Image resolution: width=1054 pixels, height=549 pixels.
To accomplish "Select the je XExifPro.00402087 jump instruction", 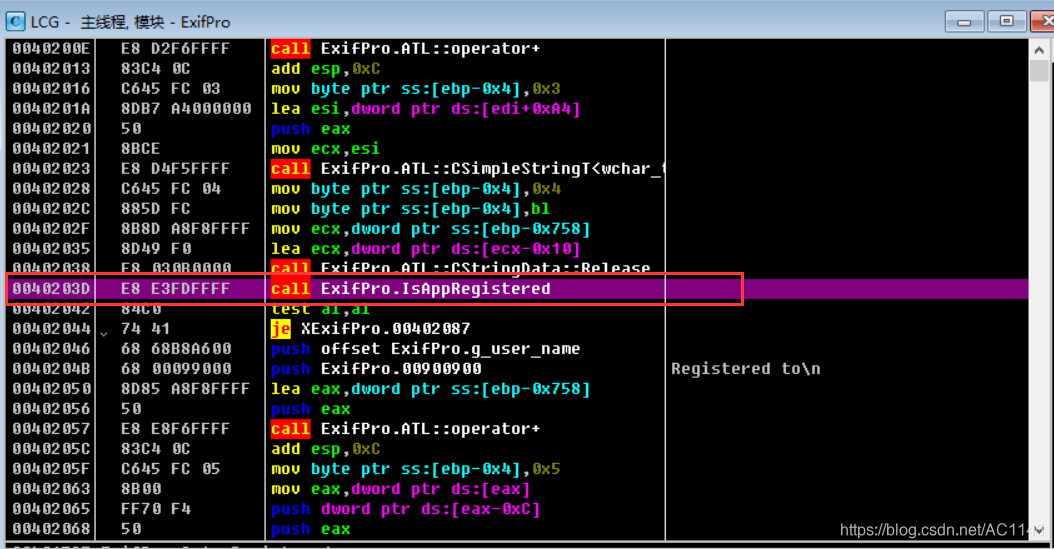I will coord(370,329).
